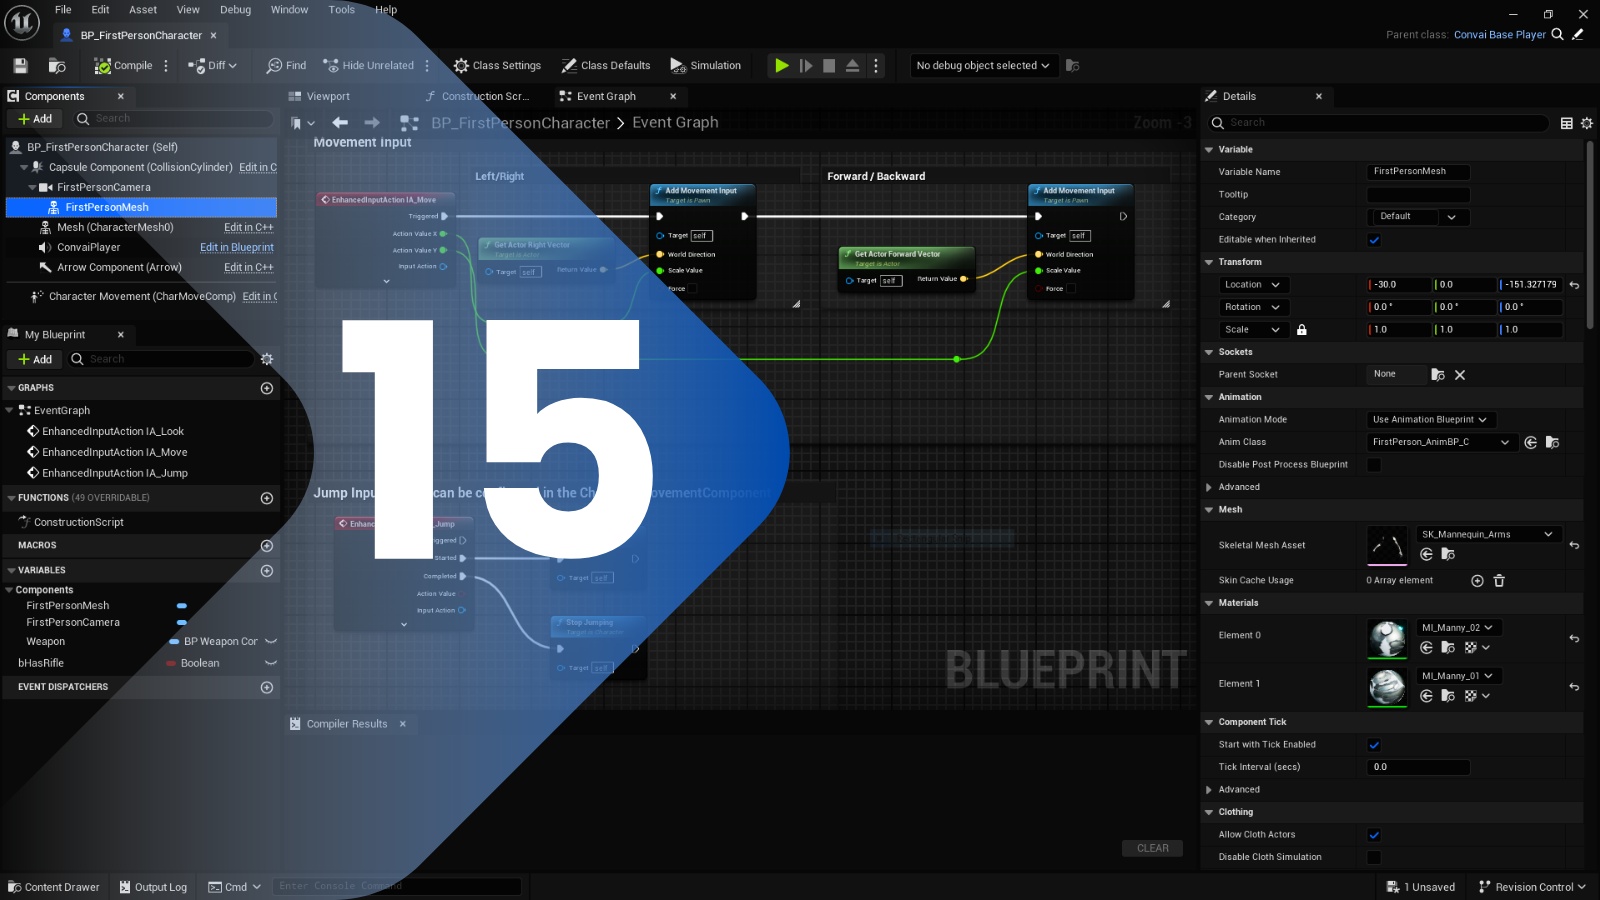The image size is (1600, 900).
Task: Add a Skin Cache Usage array element
Action: point(1477,581)
